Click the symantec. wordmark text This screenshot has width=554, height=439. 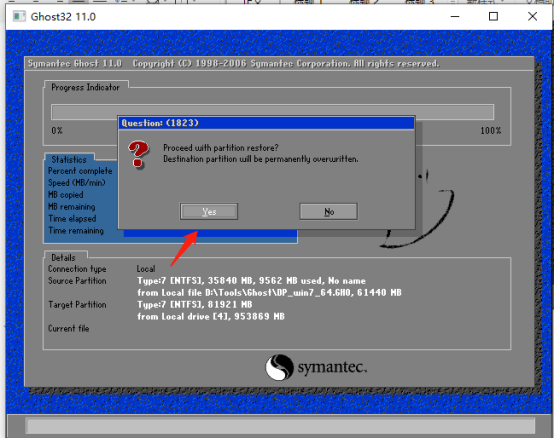click(332, 367)
